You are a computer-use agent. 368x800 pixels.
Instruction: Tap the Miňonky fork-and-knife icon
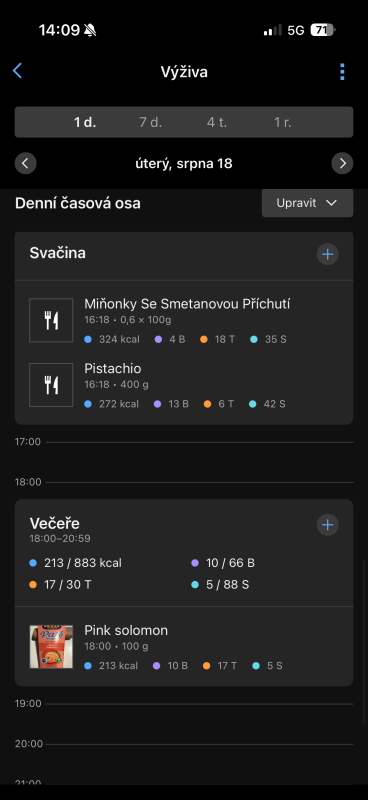point(51,320)
